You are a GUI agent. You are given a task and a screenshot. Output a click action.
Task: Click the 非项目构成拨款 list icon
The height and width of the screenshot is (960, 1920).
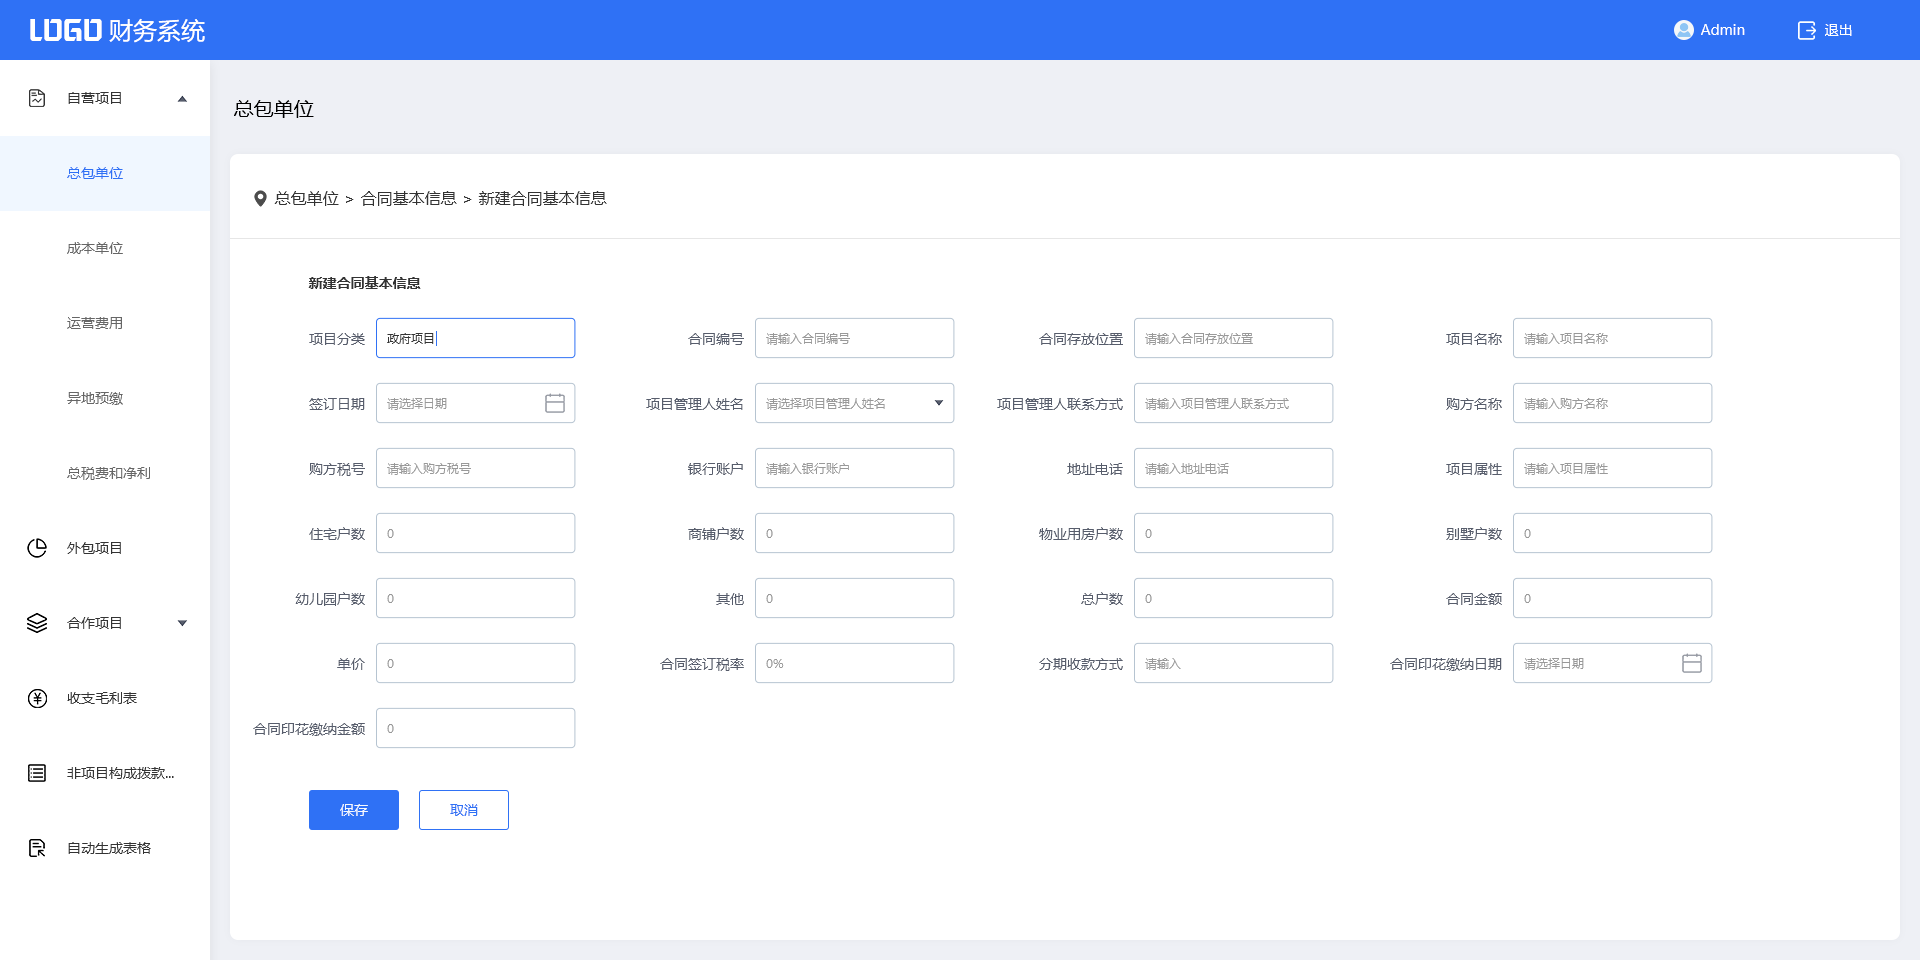click(x=37, y=773)
